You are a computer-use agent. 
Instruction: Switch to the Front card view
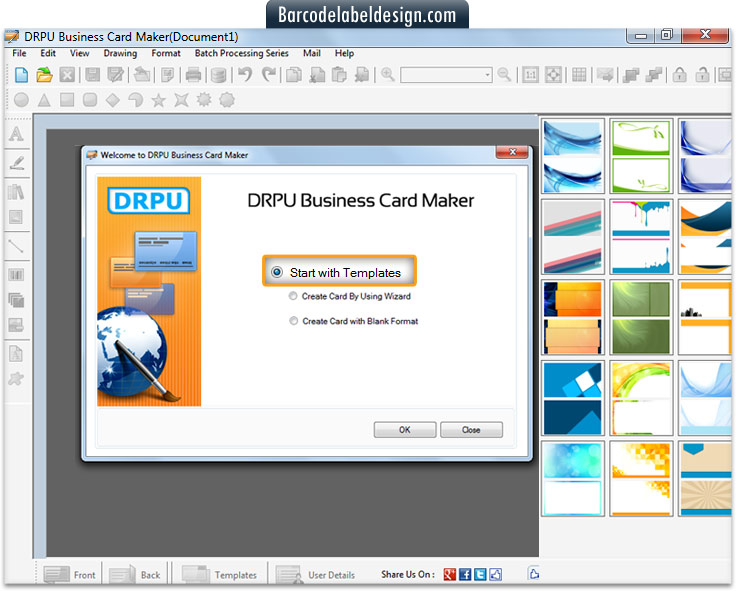click(69, 574)
